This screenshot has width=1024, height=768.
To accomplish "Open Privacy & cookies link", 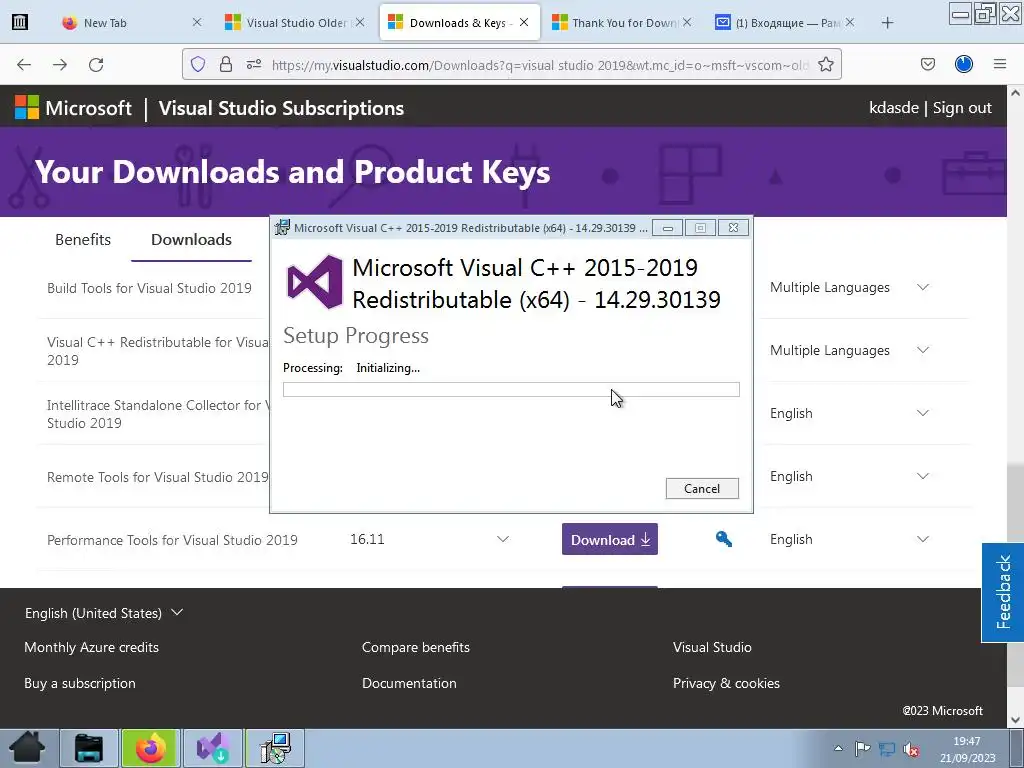I will click(726, 683).
